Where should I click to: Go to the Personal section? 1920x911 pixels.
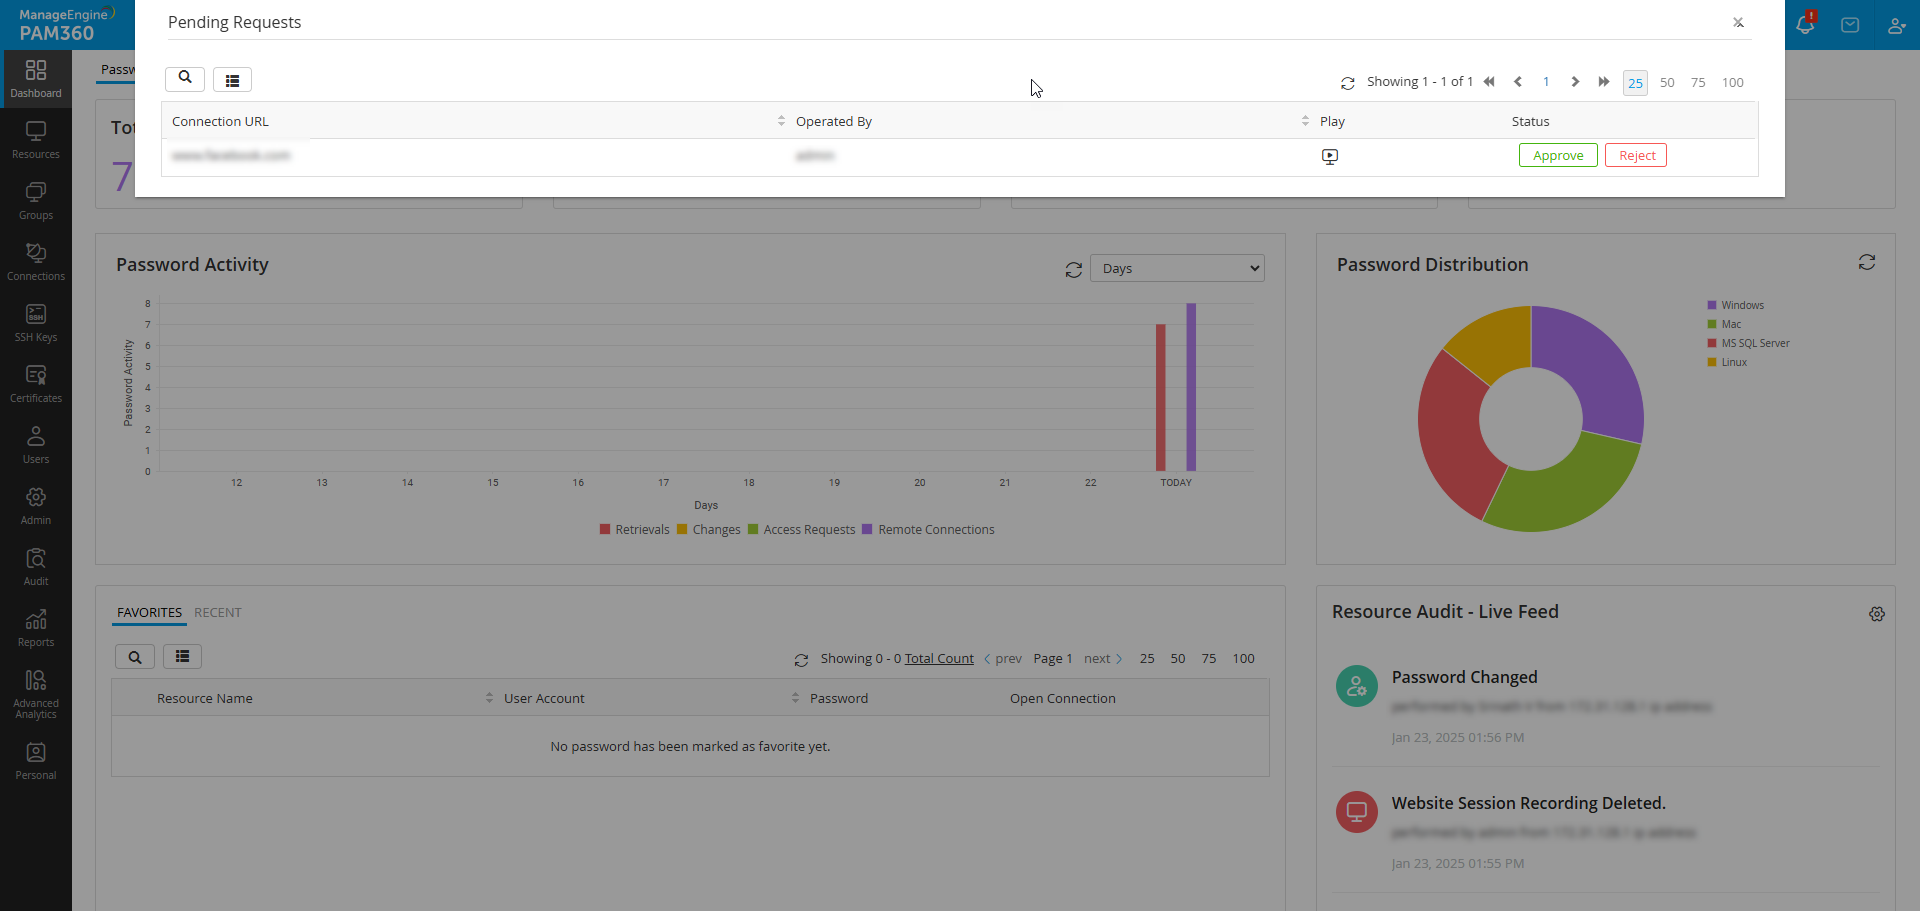click(36, 762)
